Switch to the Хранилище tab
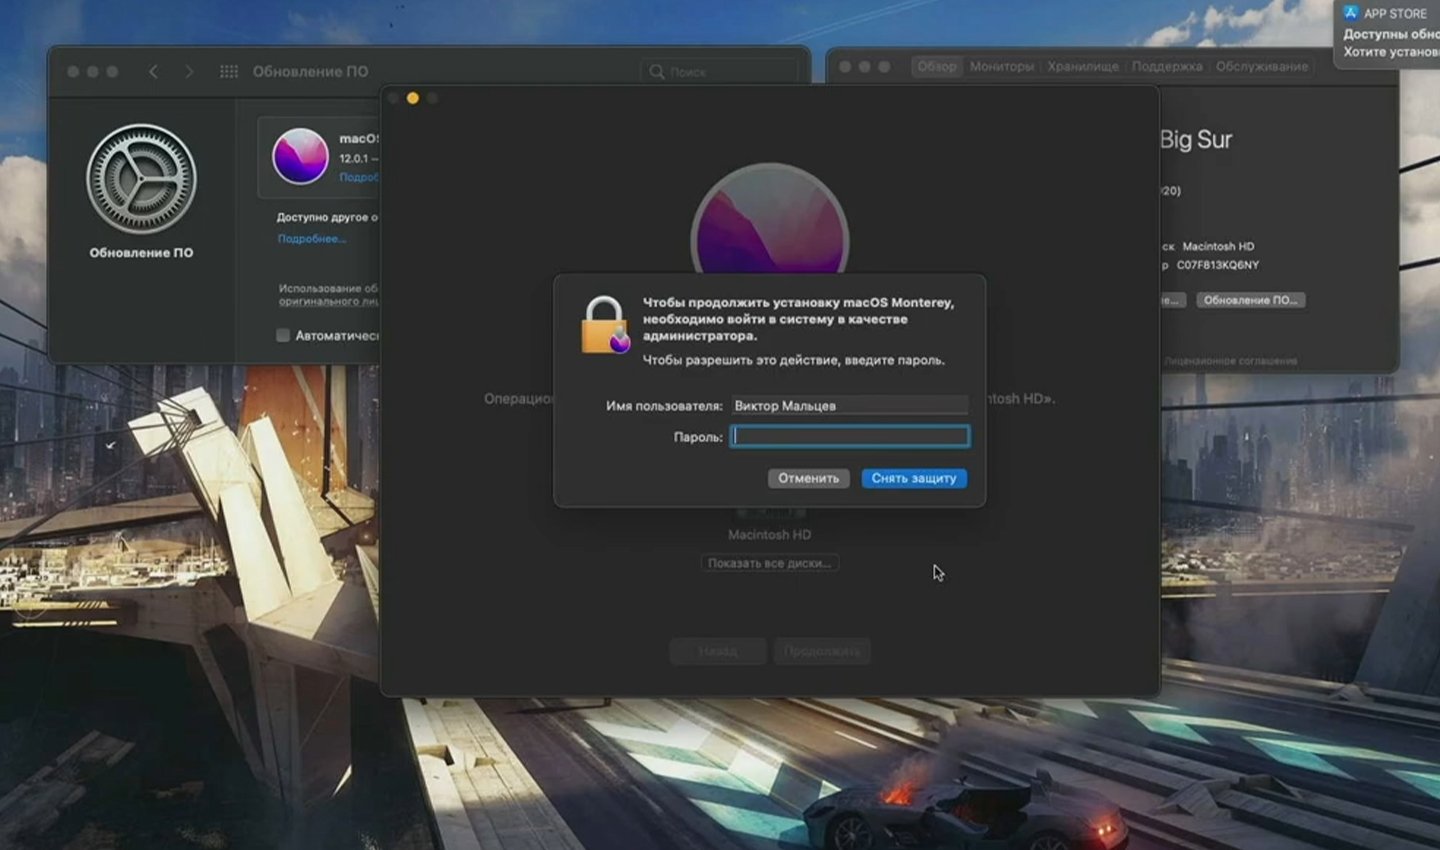1440x850 pixels. (x=1083, y=66)
